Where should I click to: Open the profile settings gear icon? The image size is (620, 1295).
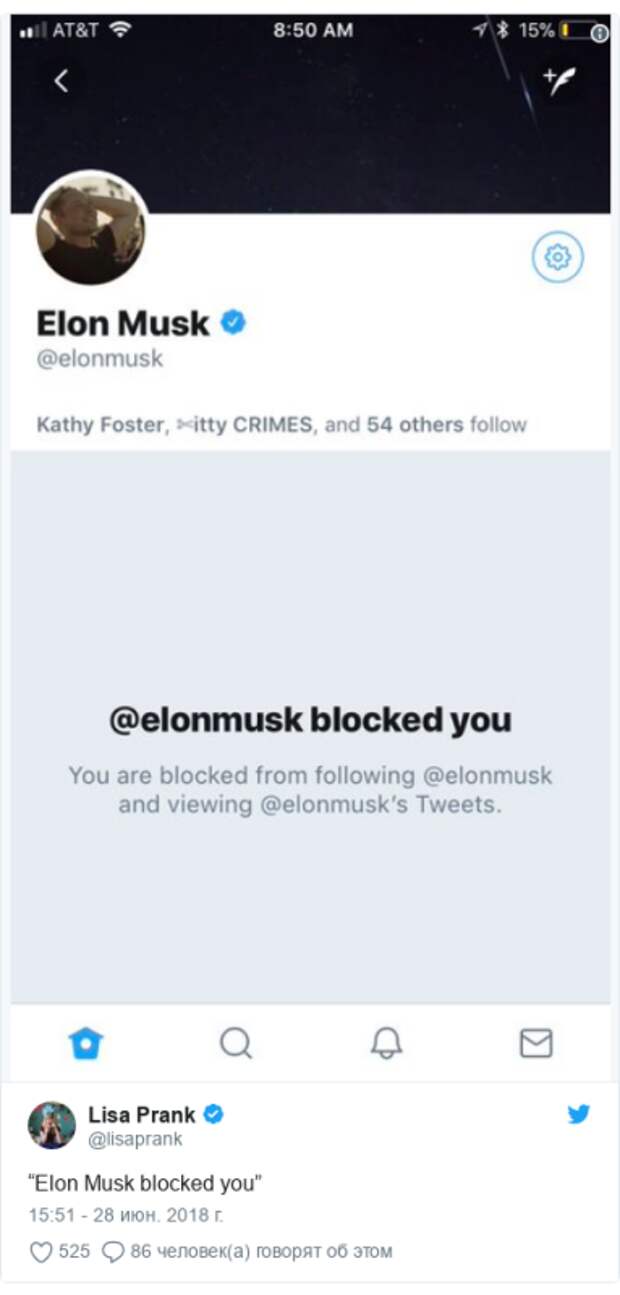557,259
